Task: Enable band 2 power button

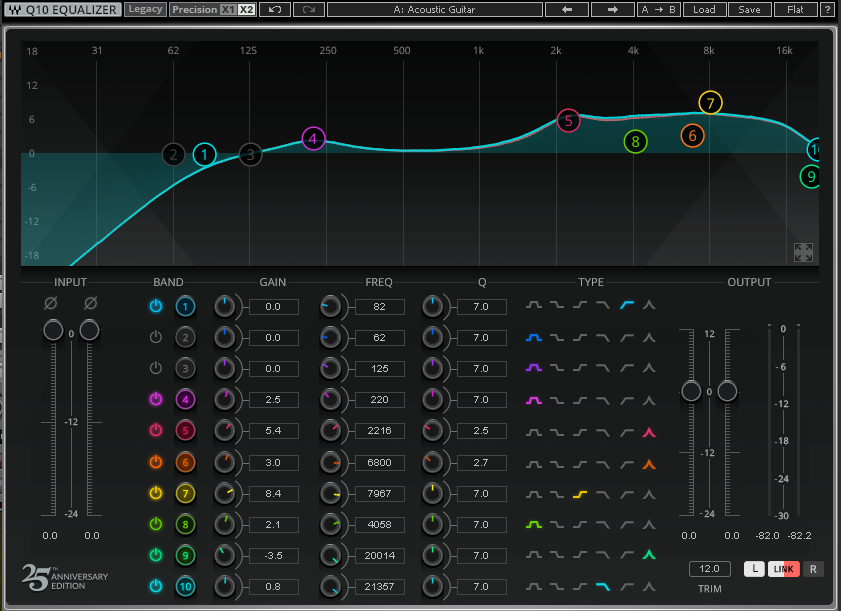Action: [156, 337]
